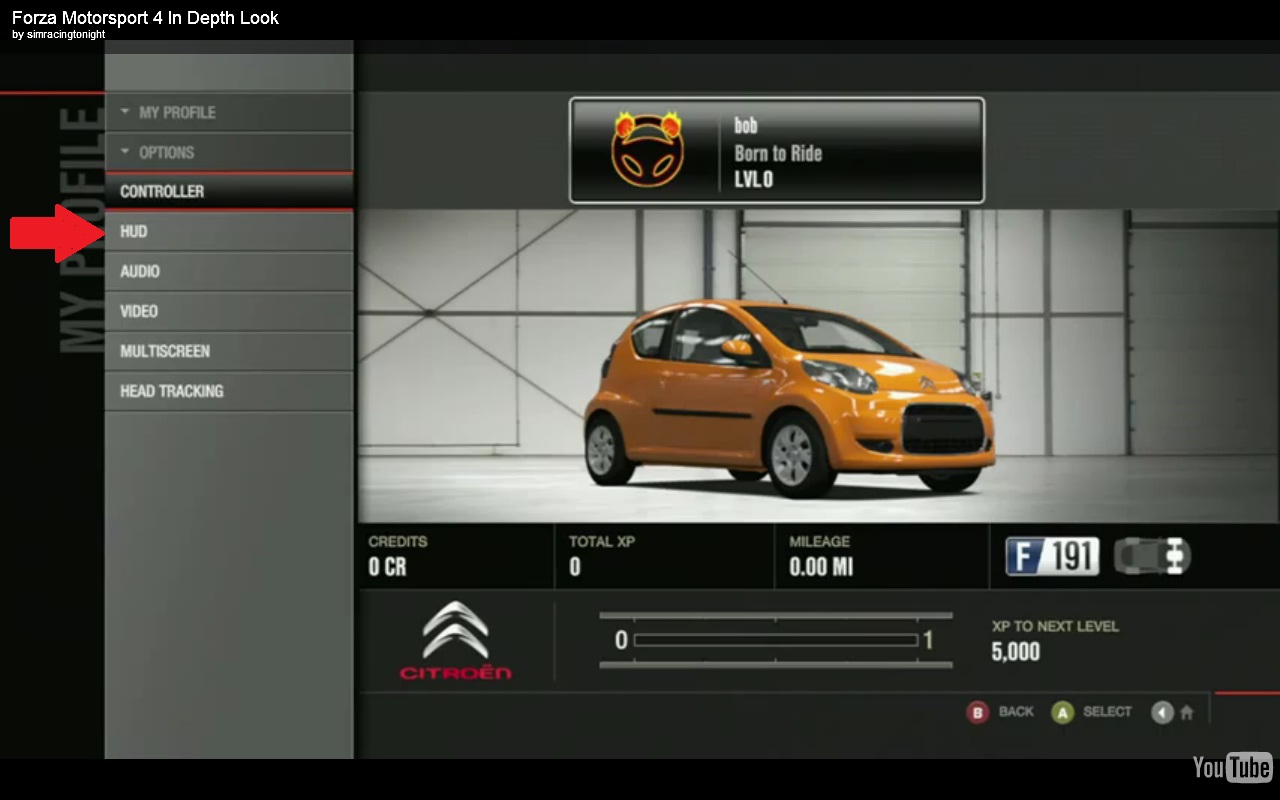The height and width of the screenshot is (800, 1280).
Task: Click the '0.00 MI' mileage value
Action: click(x=822, y=567)
